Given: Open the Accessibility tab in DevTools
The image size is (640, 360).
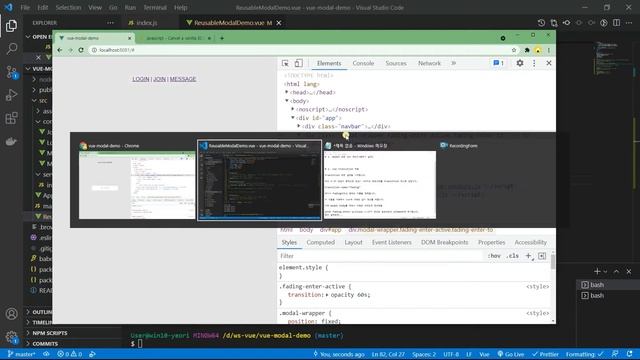Looking at the screenshot, I should pos(530,242).
